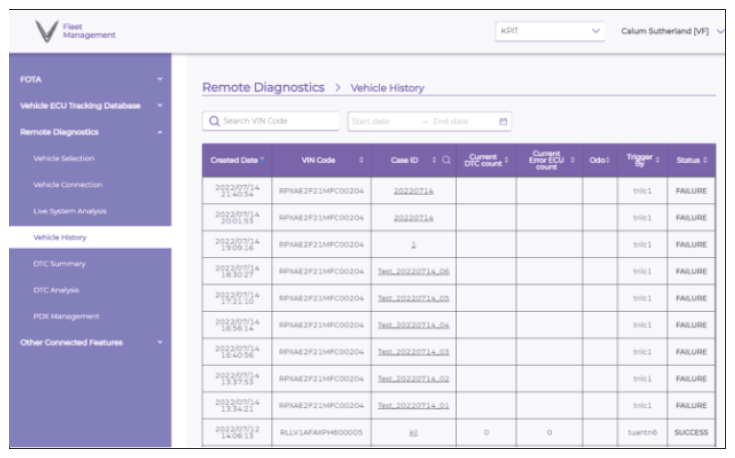Image resolution: width=735 pixels, height=458 pixels.
Task: Sort by Current DTC count arrows
Action: coord(506,158)
